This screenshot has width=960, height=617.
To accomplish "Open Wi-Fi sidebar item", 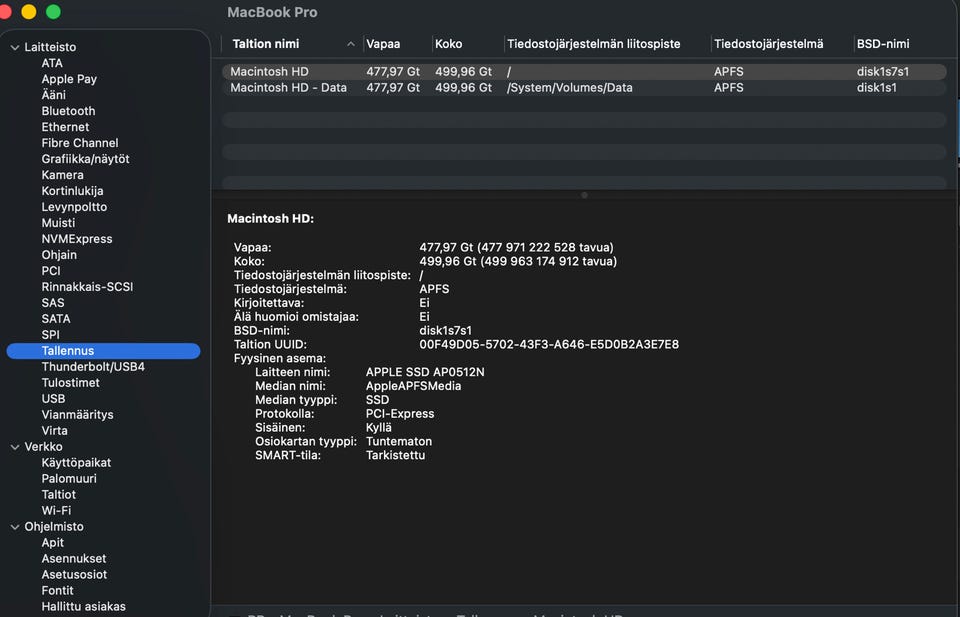I will [x=56, y=510].
